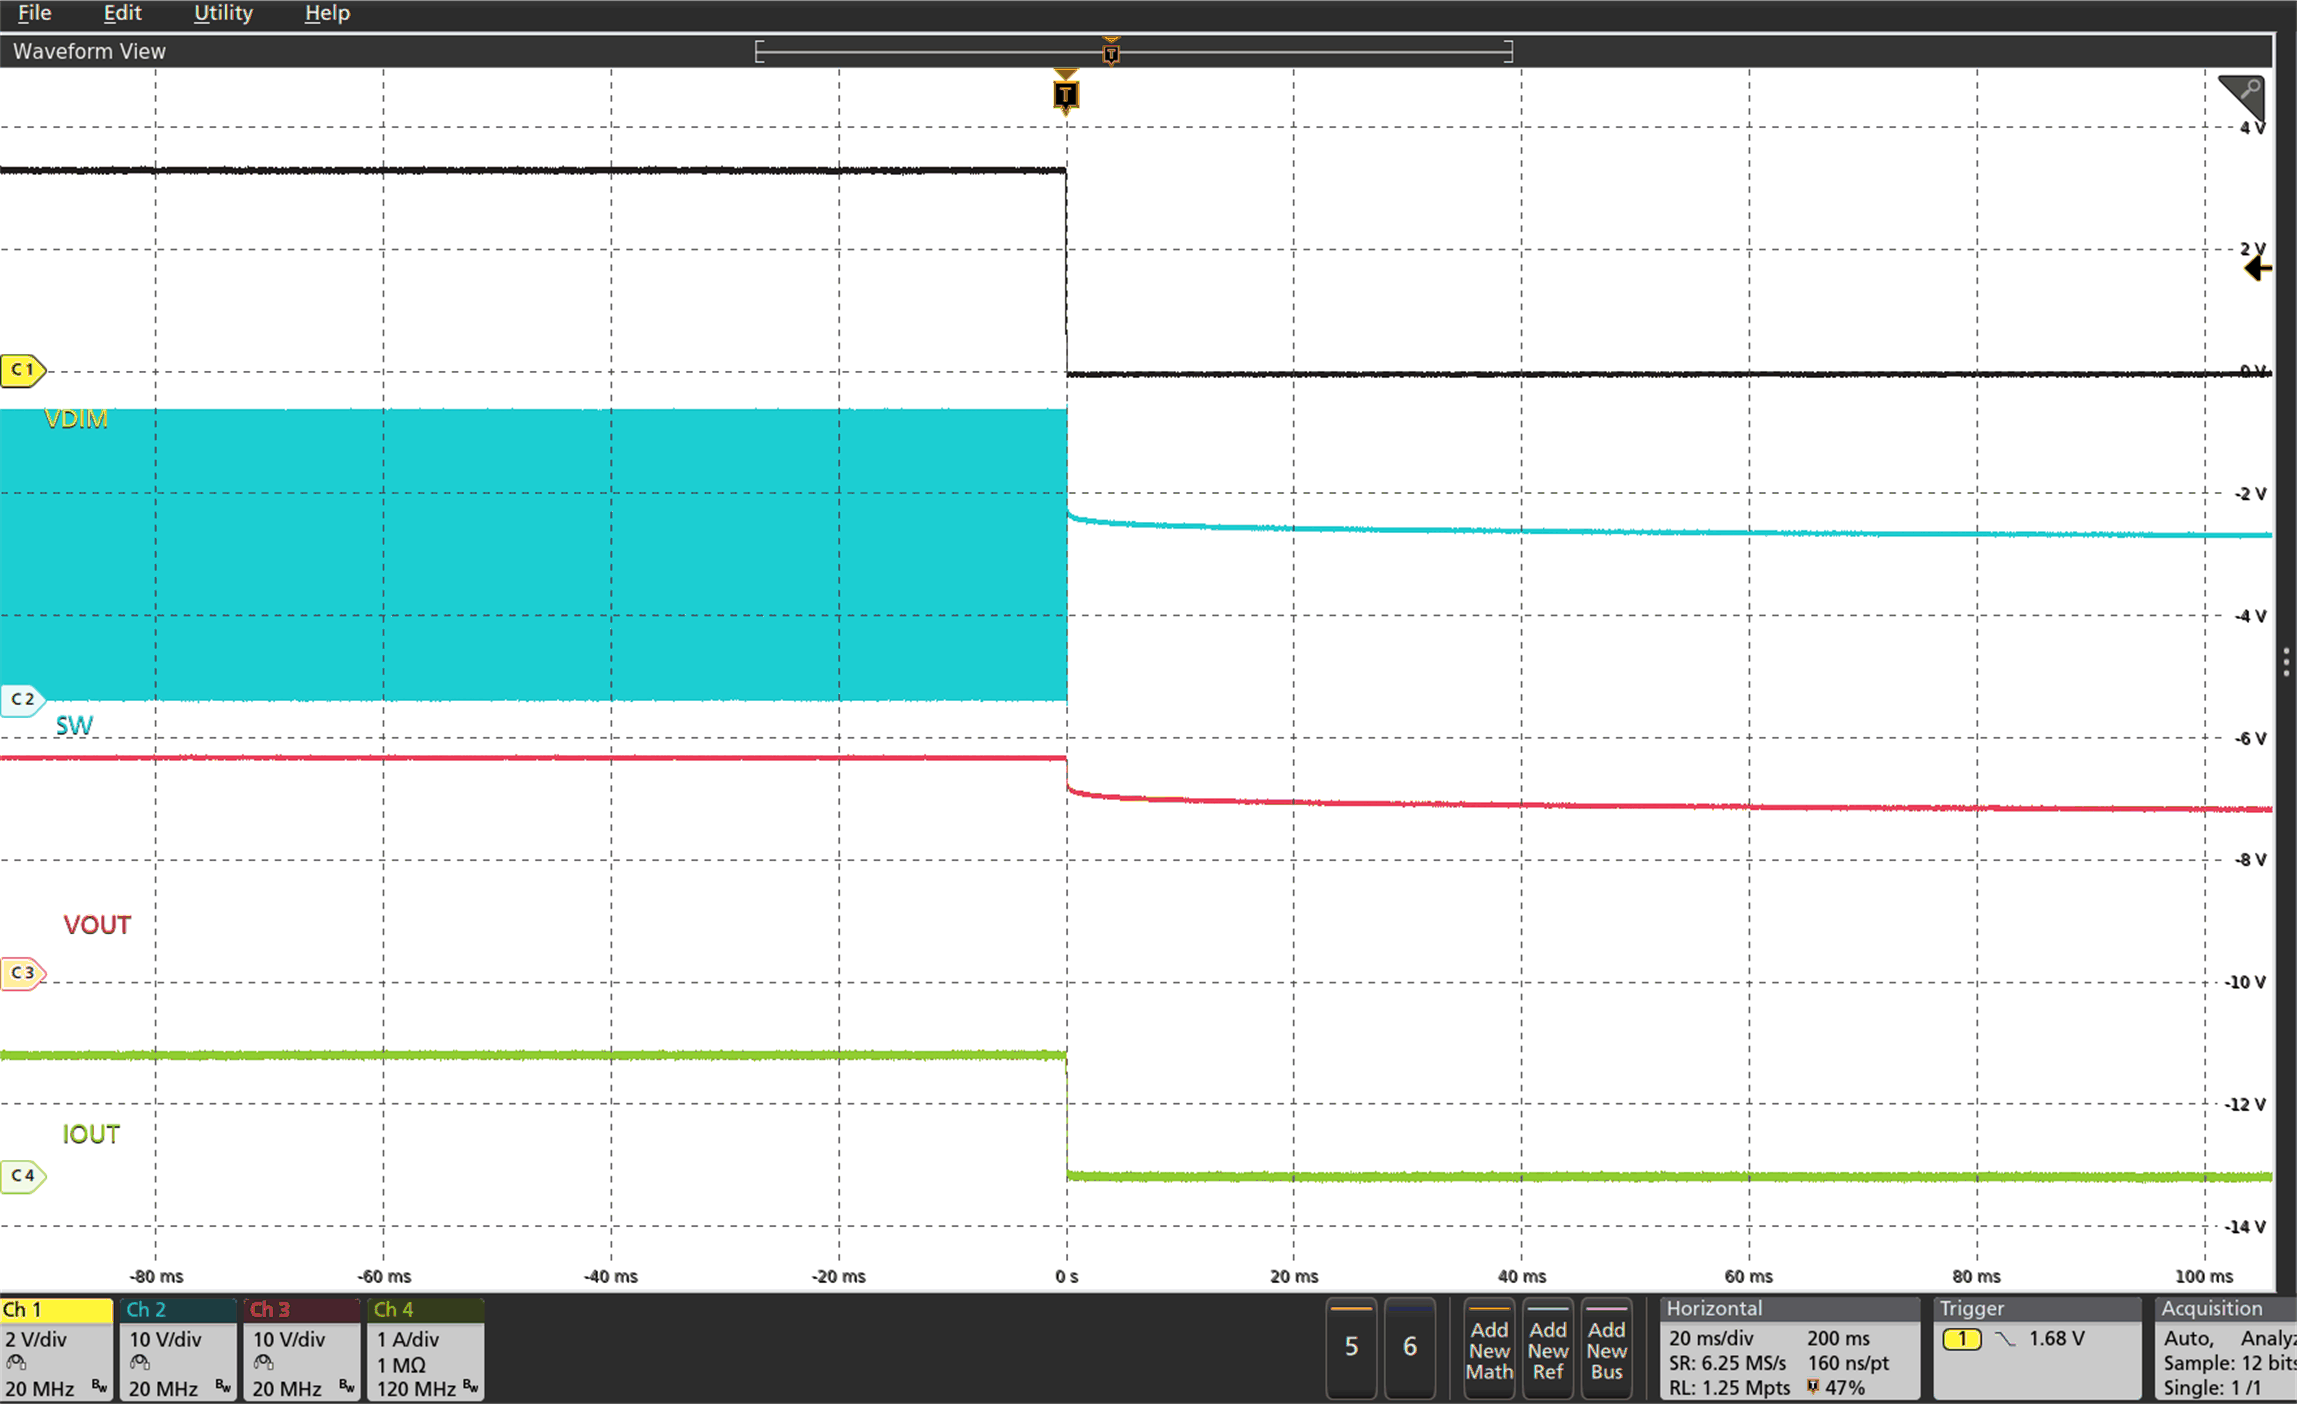Click Add New Math button
The height and width of the screenshot is (1404, 2297).
point(1489,1349)
